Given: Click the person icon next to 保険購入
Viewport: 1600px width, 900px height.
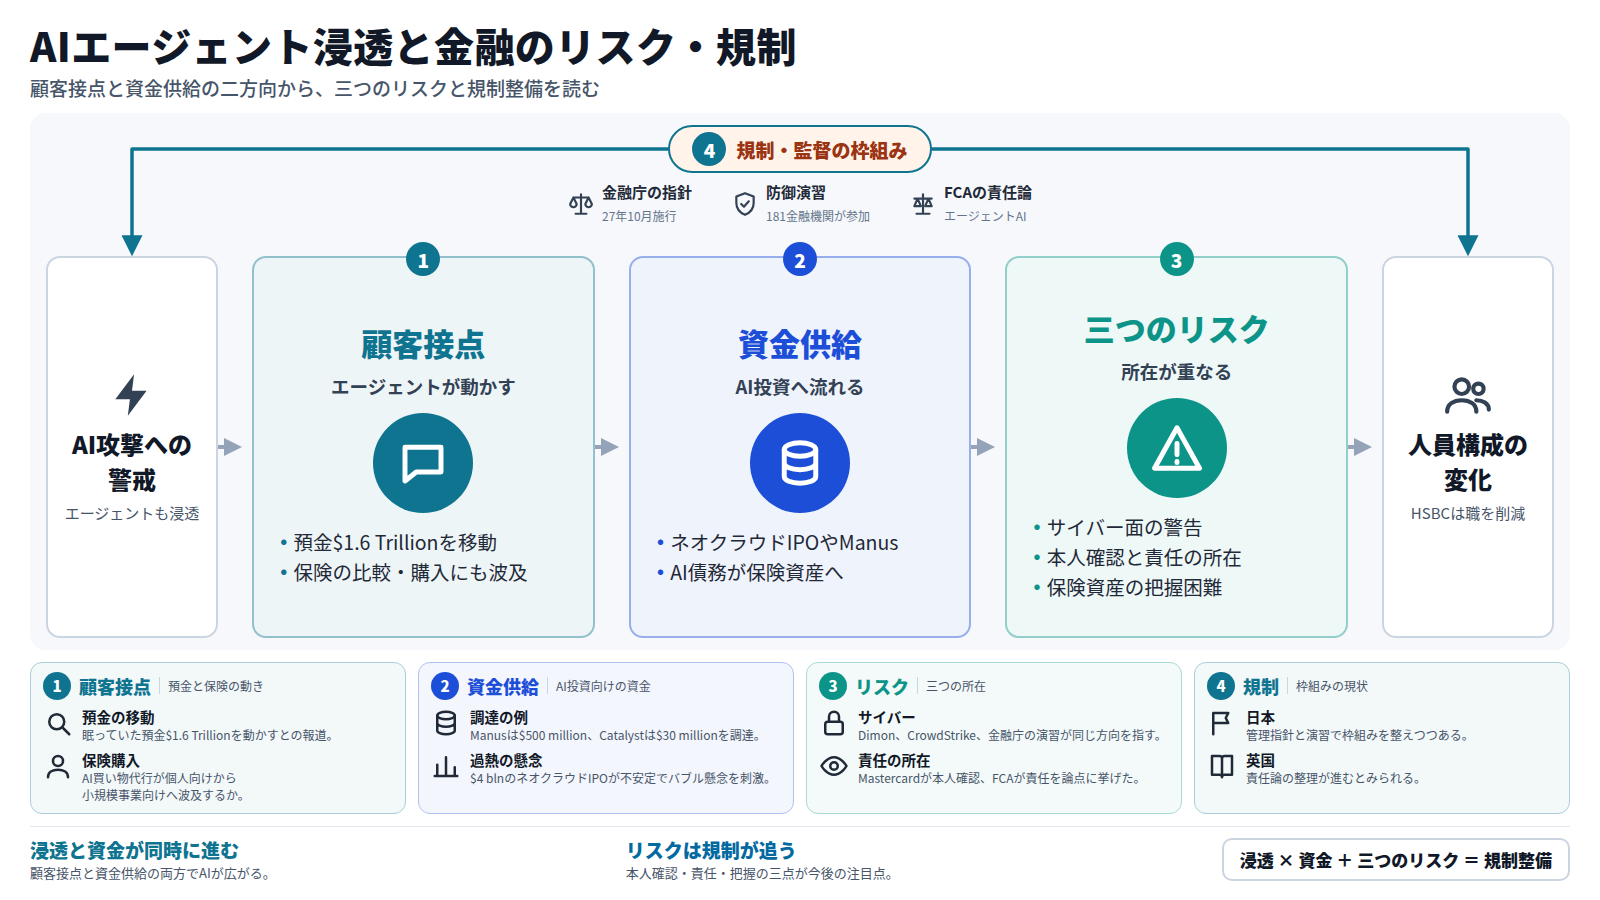Looking at the screenshot, I should coord(58,767).
